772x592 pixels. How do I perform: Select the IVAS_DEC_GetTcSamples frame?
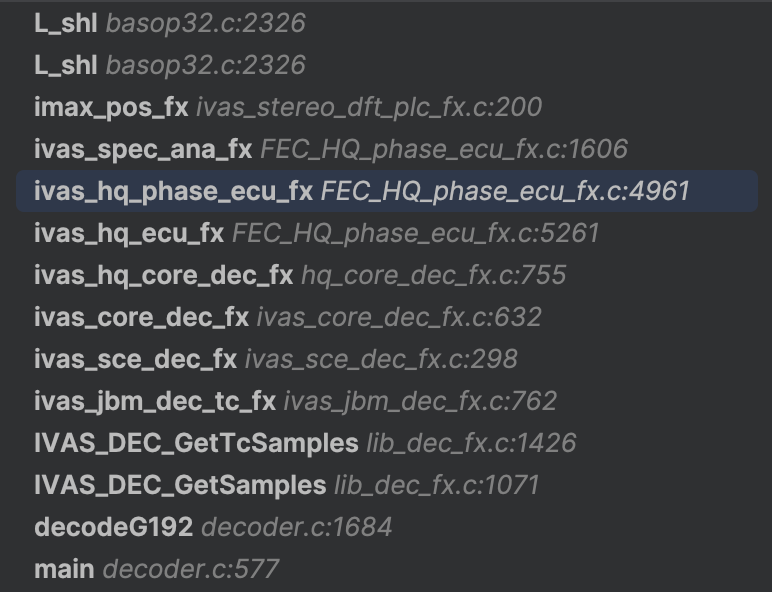(196, 443)
